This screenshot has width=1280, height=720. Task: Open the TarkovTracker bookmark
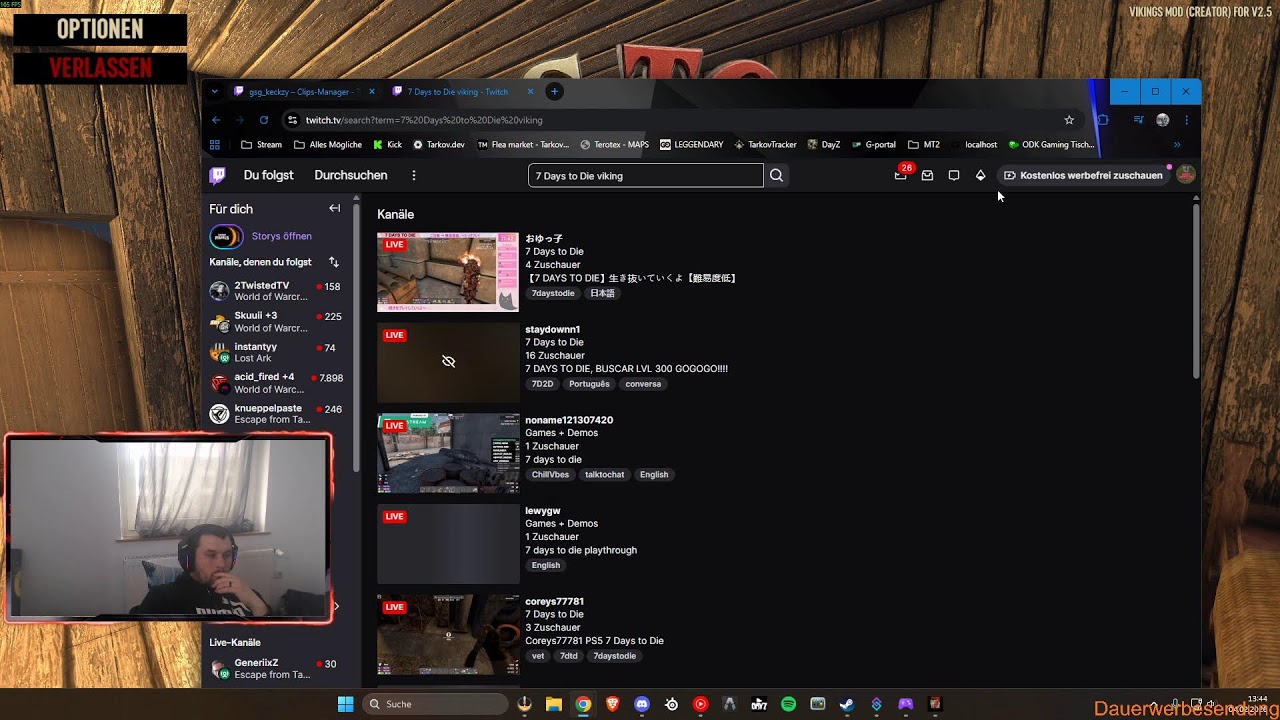pos(766,145)
